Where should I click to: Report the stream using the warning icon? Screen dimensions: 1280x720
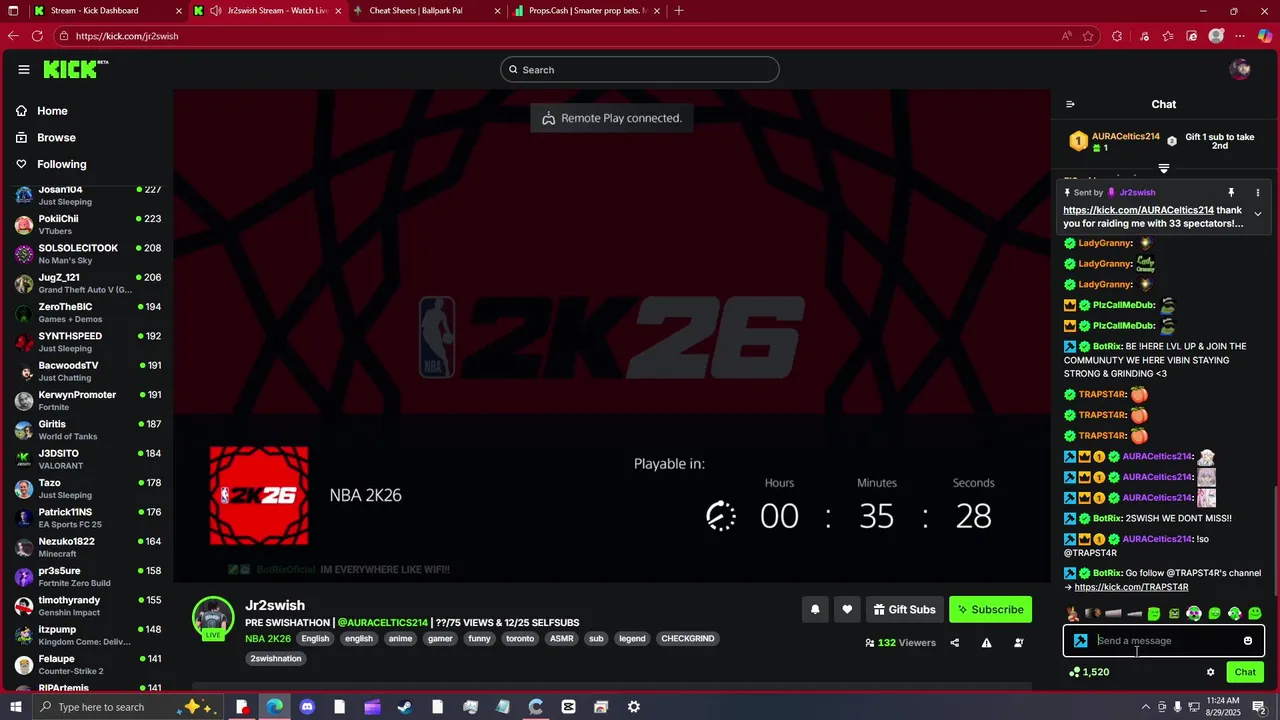[x=986, y=643]
